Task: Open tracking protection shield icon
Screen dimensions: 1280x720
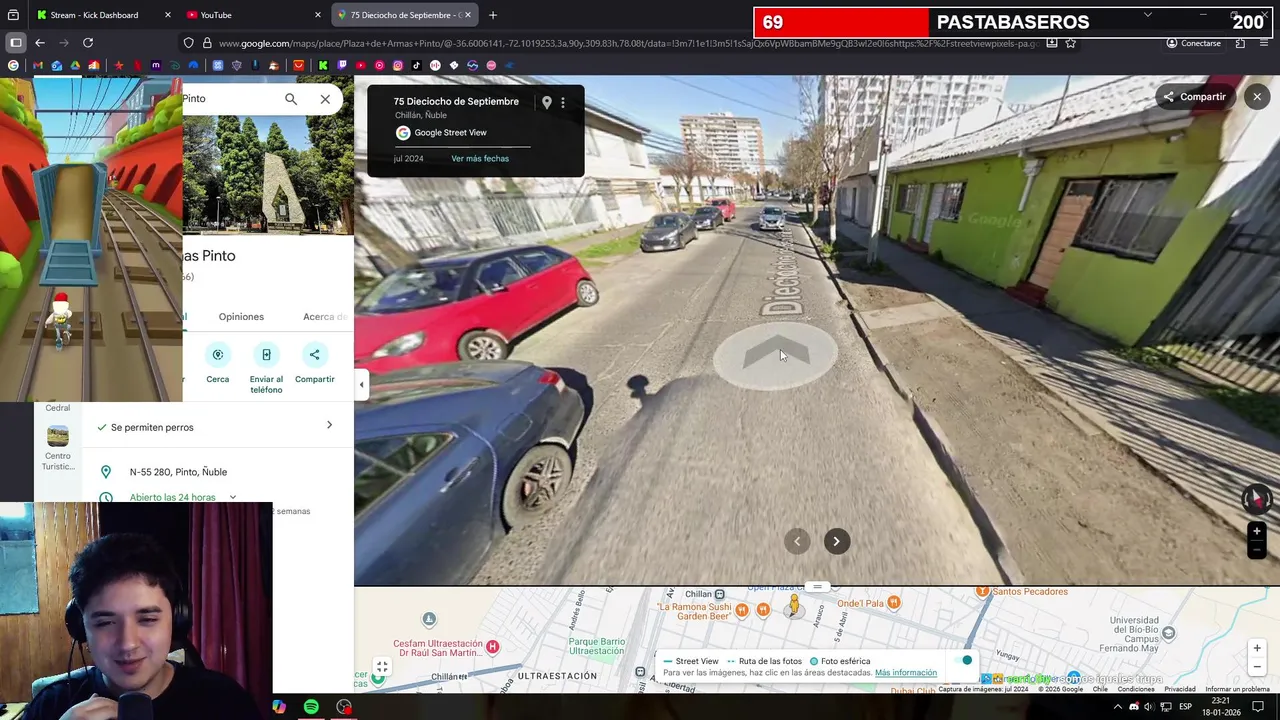Action: click(x=188, y=43)
